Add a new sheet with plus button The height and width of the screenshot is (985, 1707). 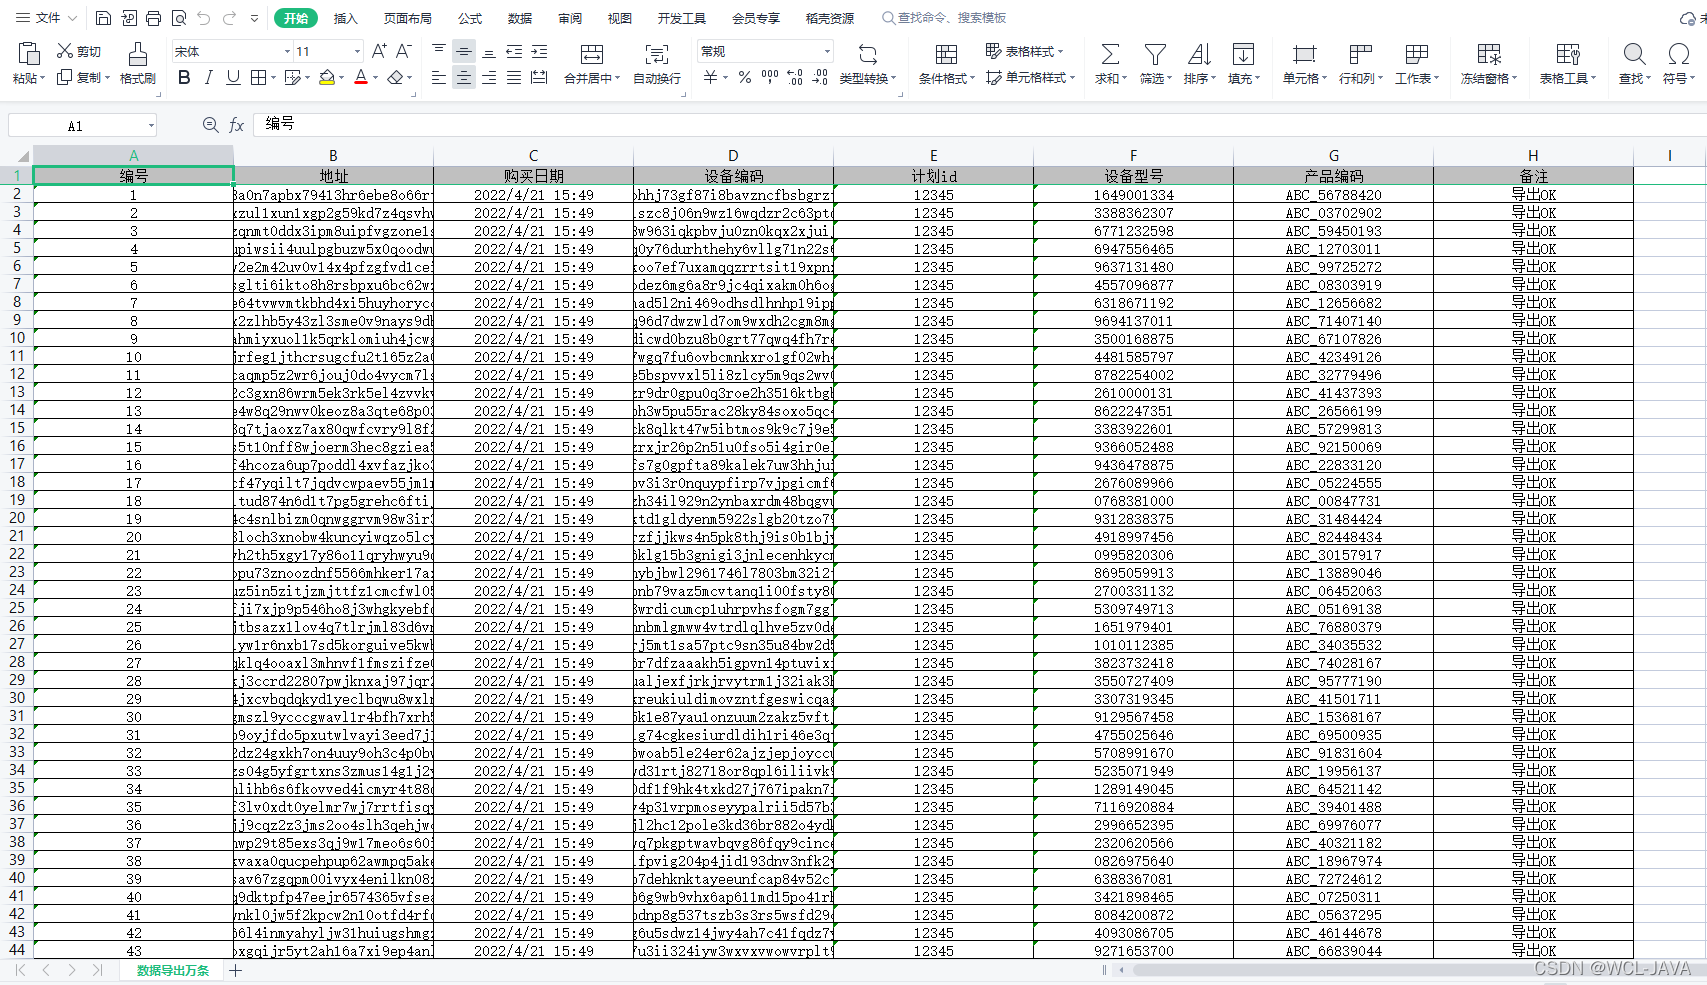point(235,970)
